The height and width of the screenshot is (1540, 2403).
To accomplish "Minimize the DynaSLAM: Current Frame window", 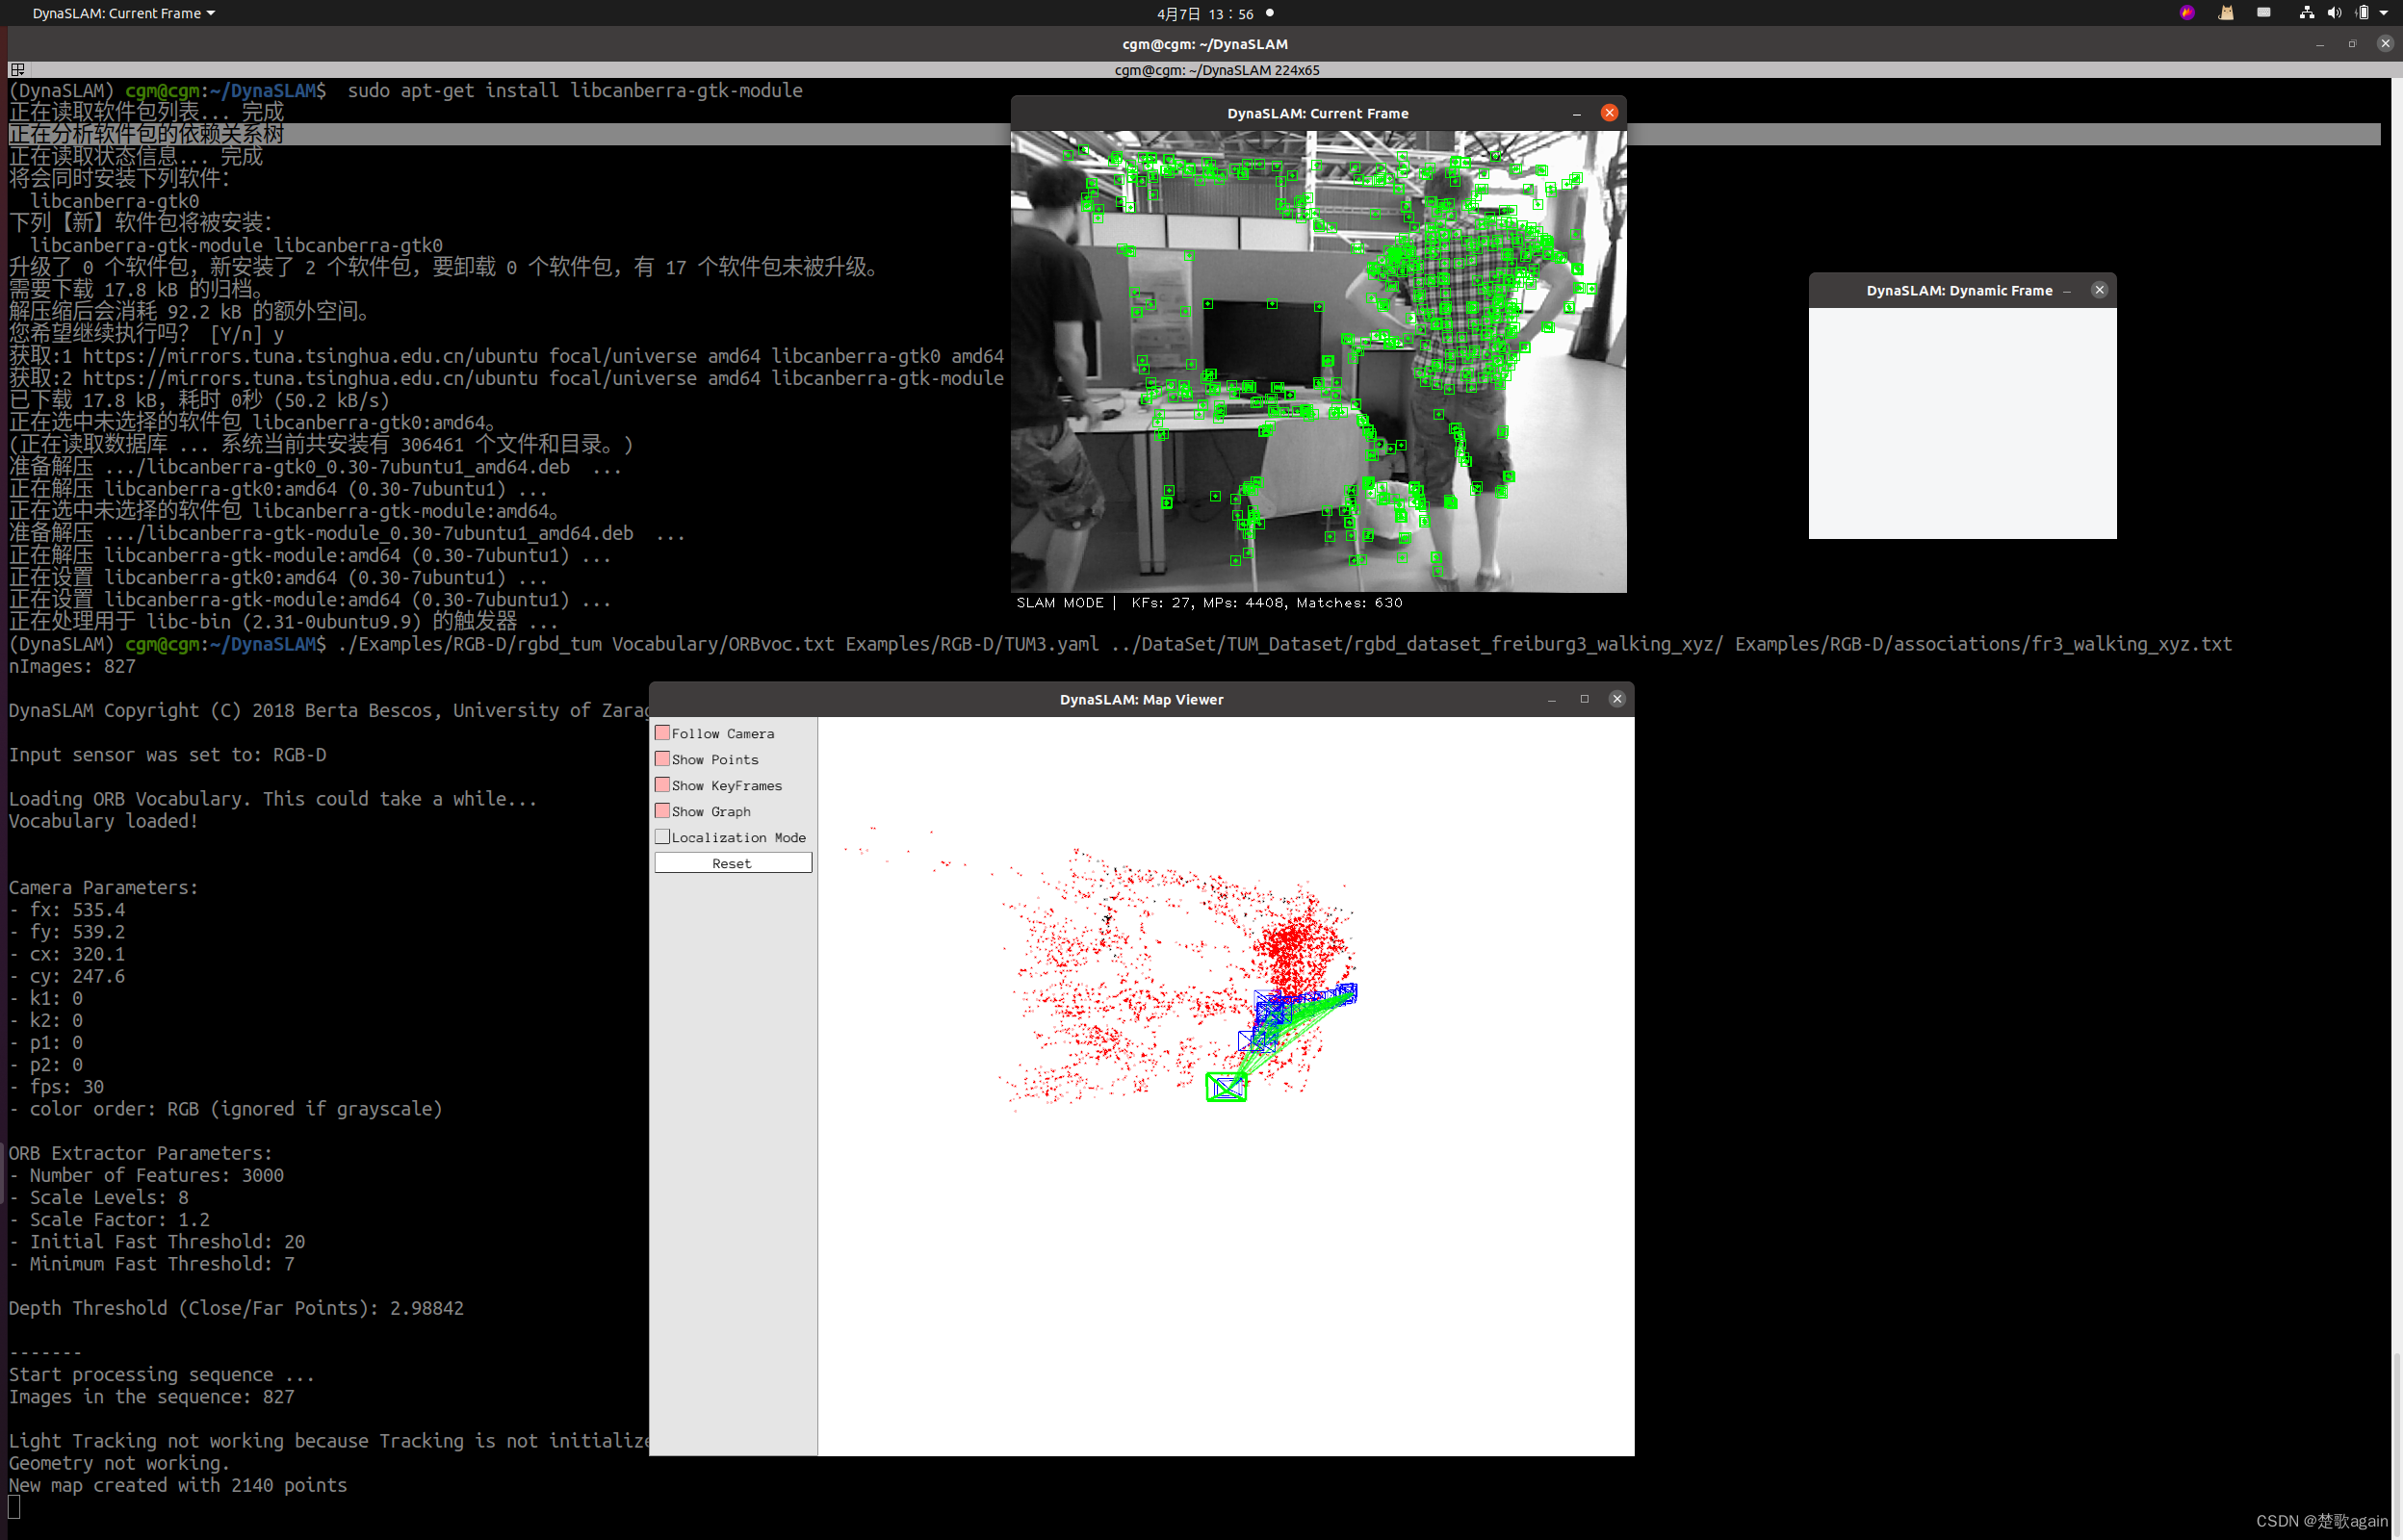I will 1577,114.
